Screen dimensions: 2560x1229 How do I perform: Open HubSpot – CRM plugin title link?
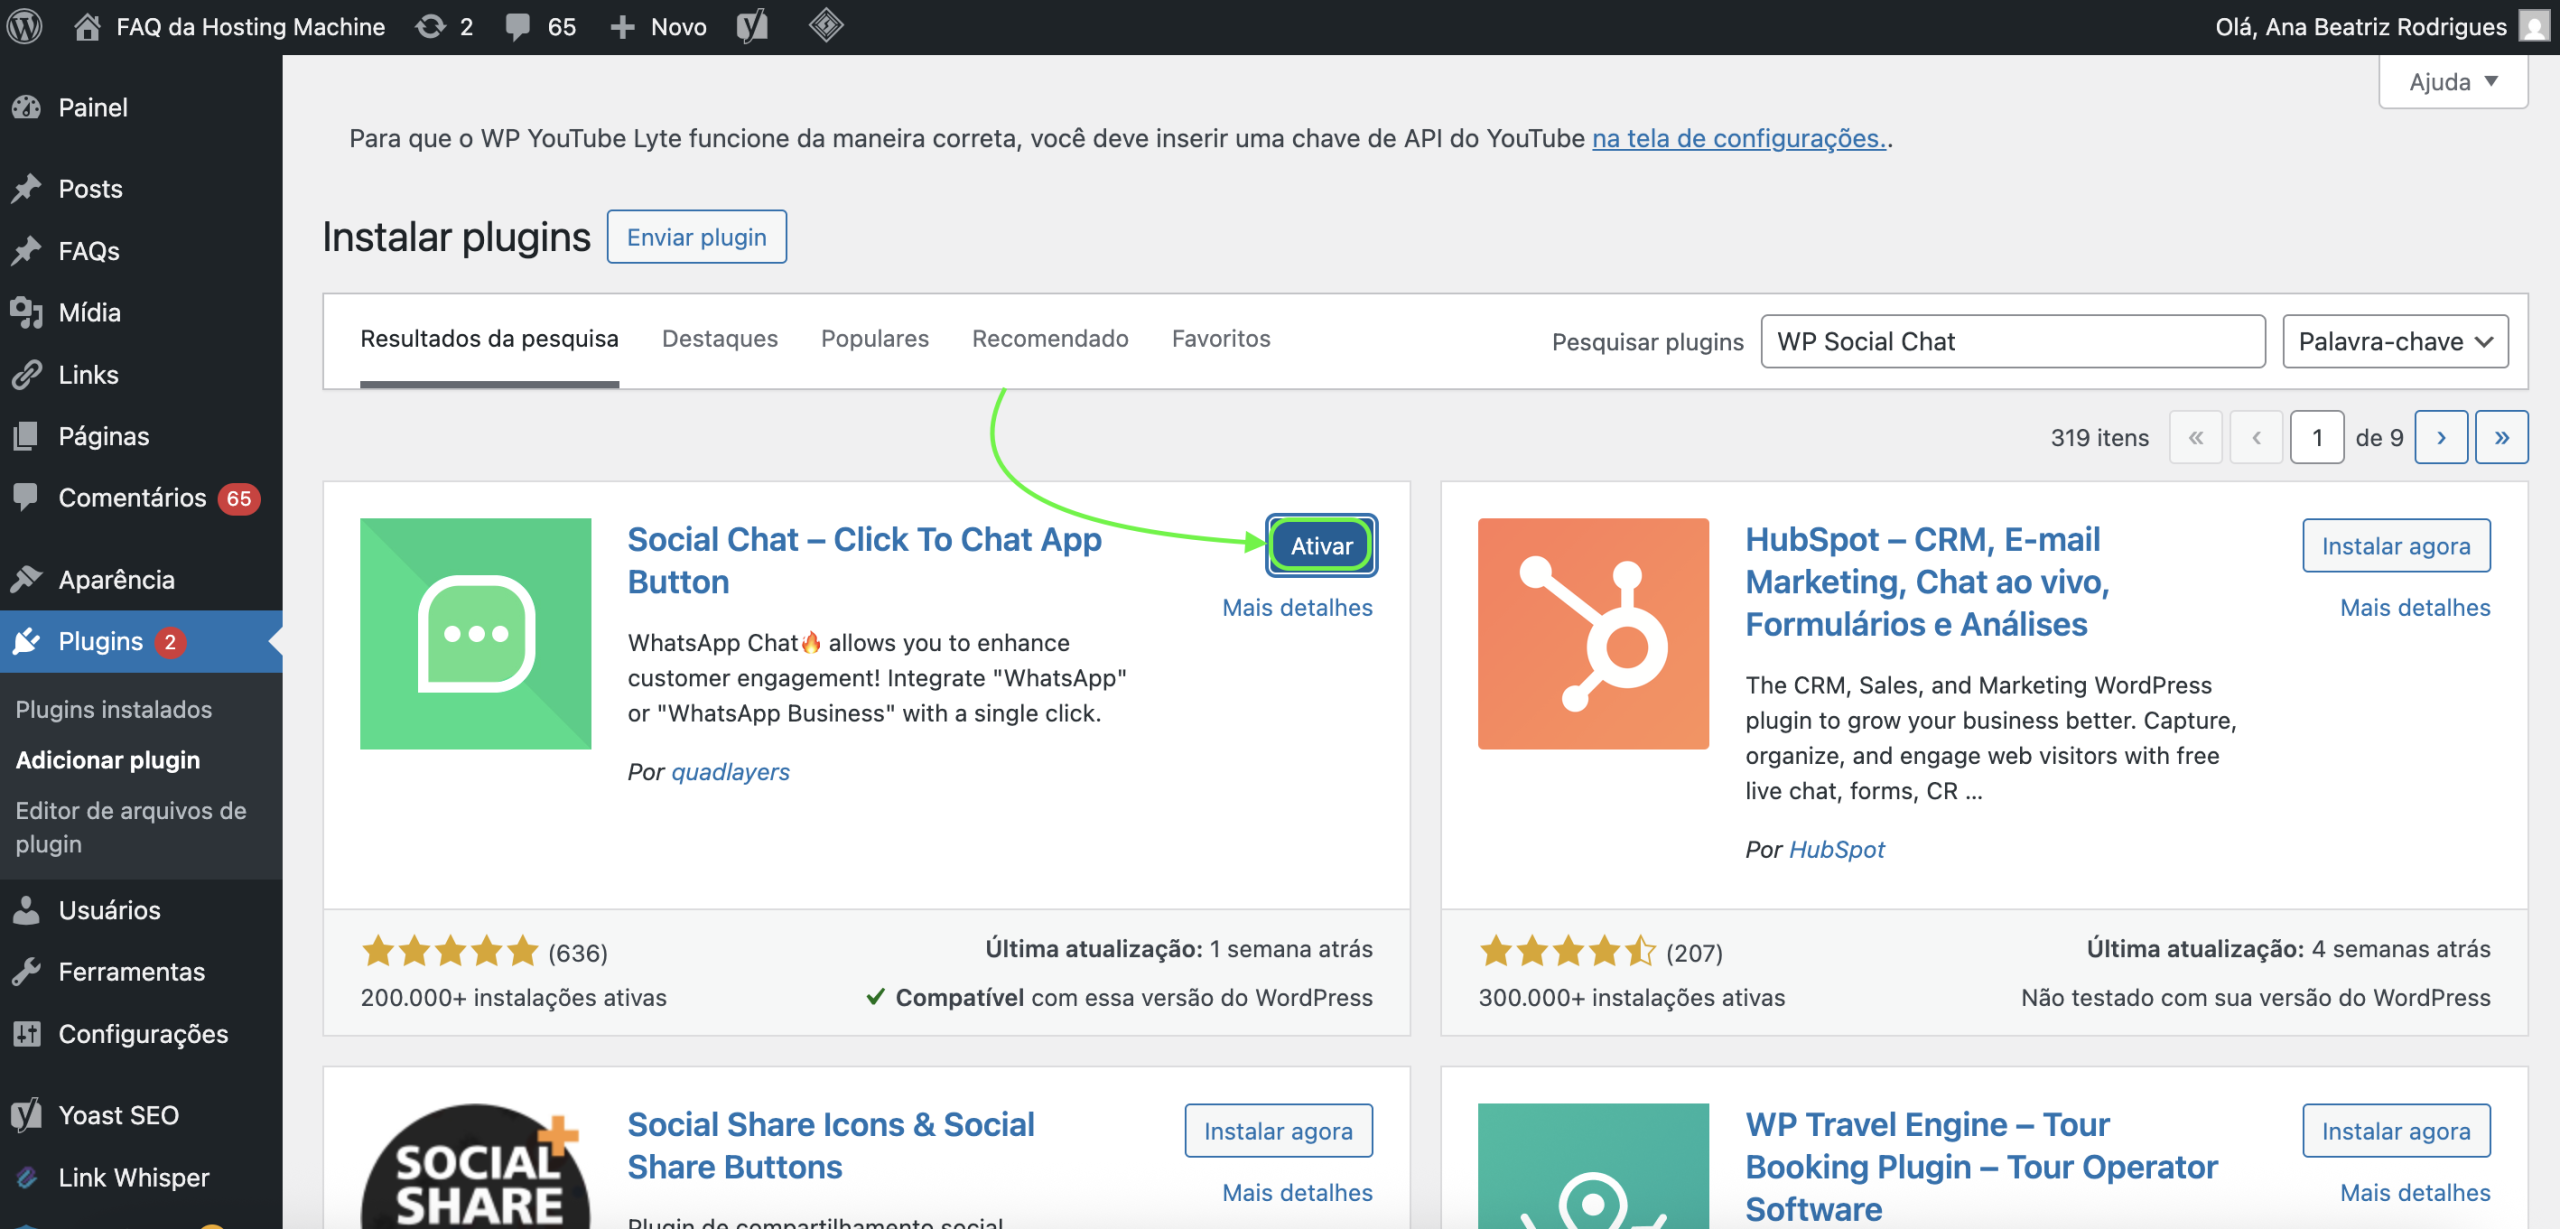coord(1927,582)
